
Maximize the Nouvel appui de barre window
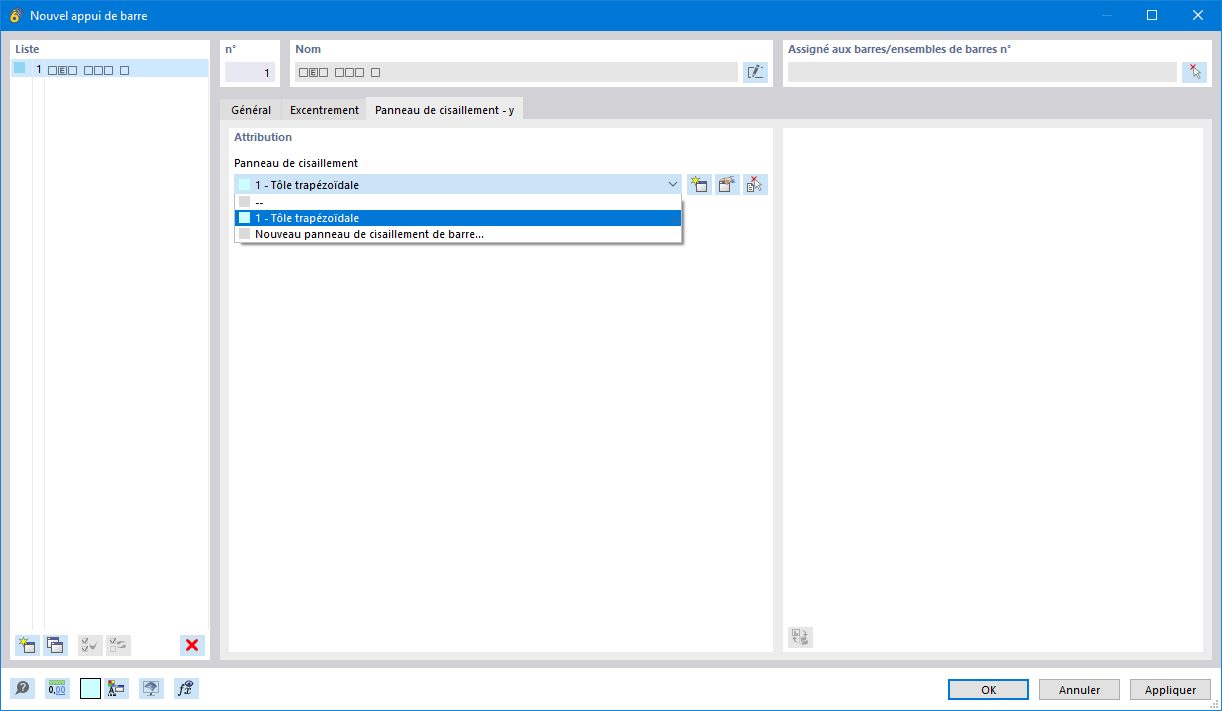pyautogui.click(x=1152, y=15)
